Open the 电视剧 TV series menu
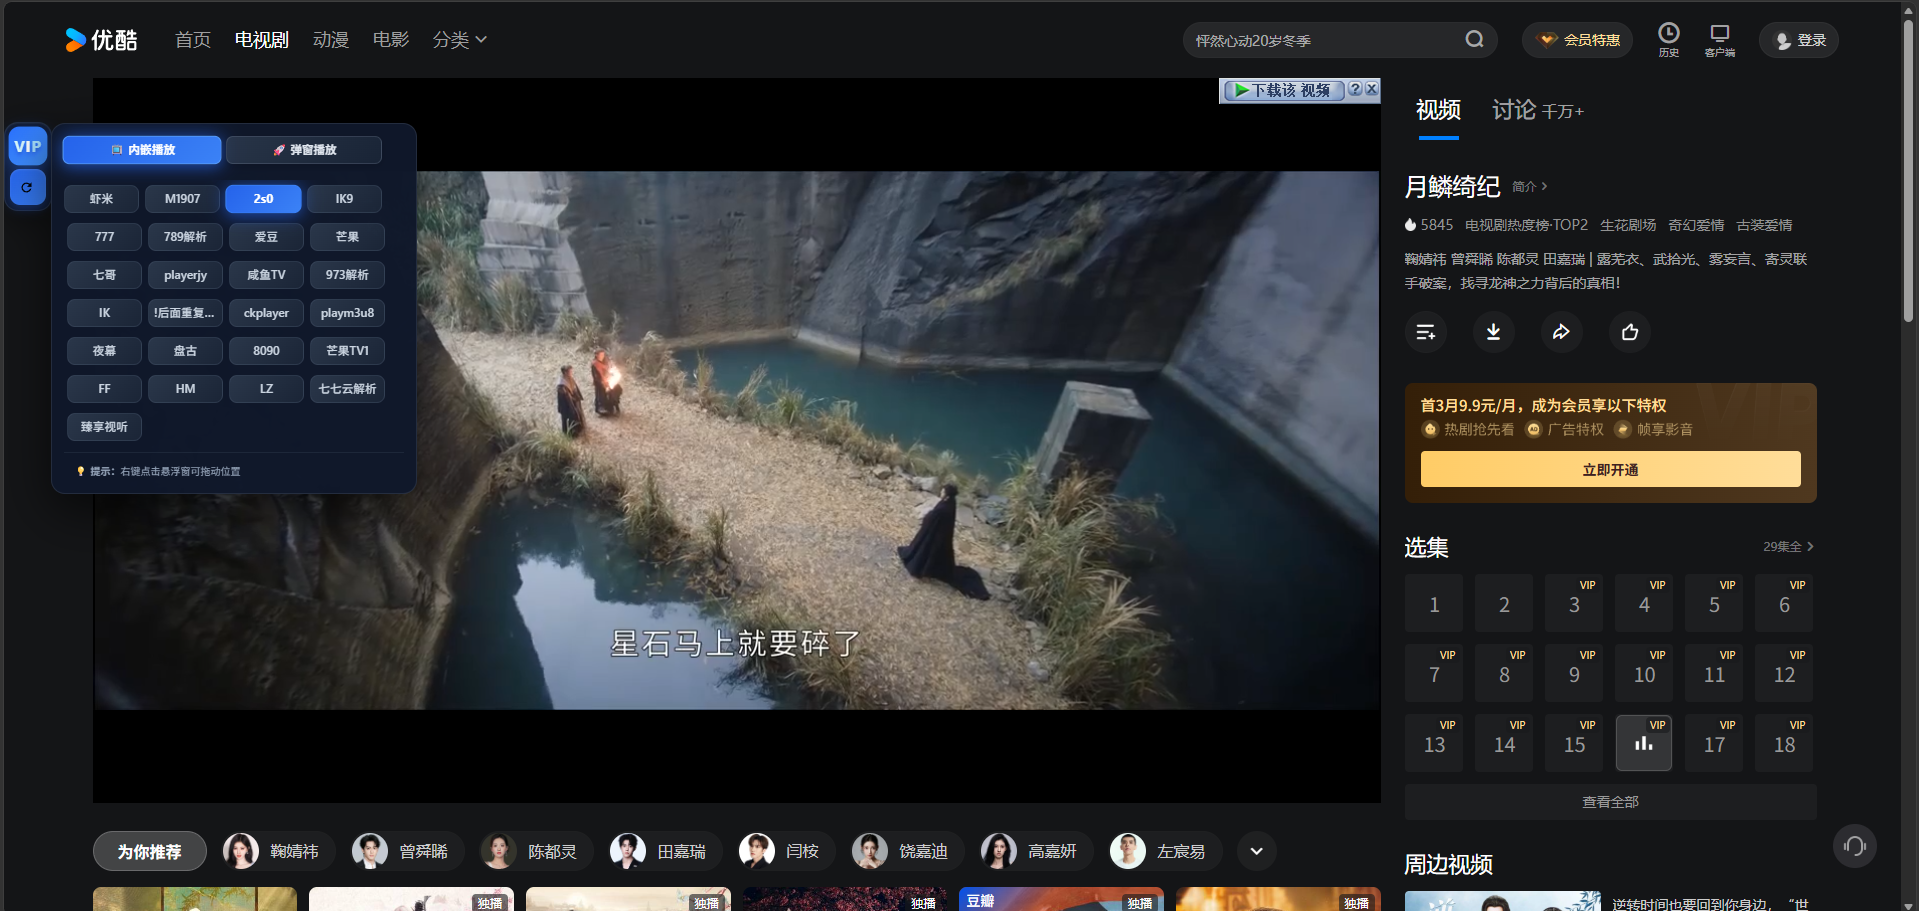Image resolution: width=1919 pixels, height=911 pixels. coord(262,40)
